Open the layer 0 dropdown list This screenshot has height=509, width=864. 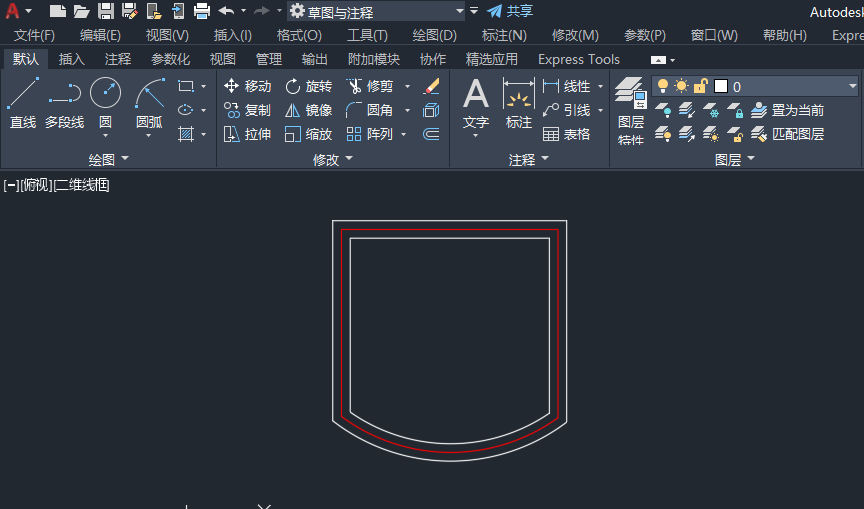[x=852, y=86]
